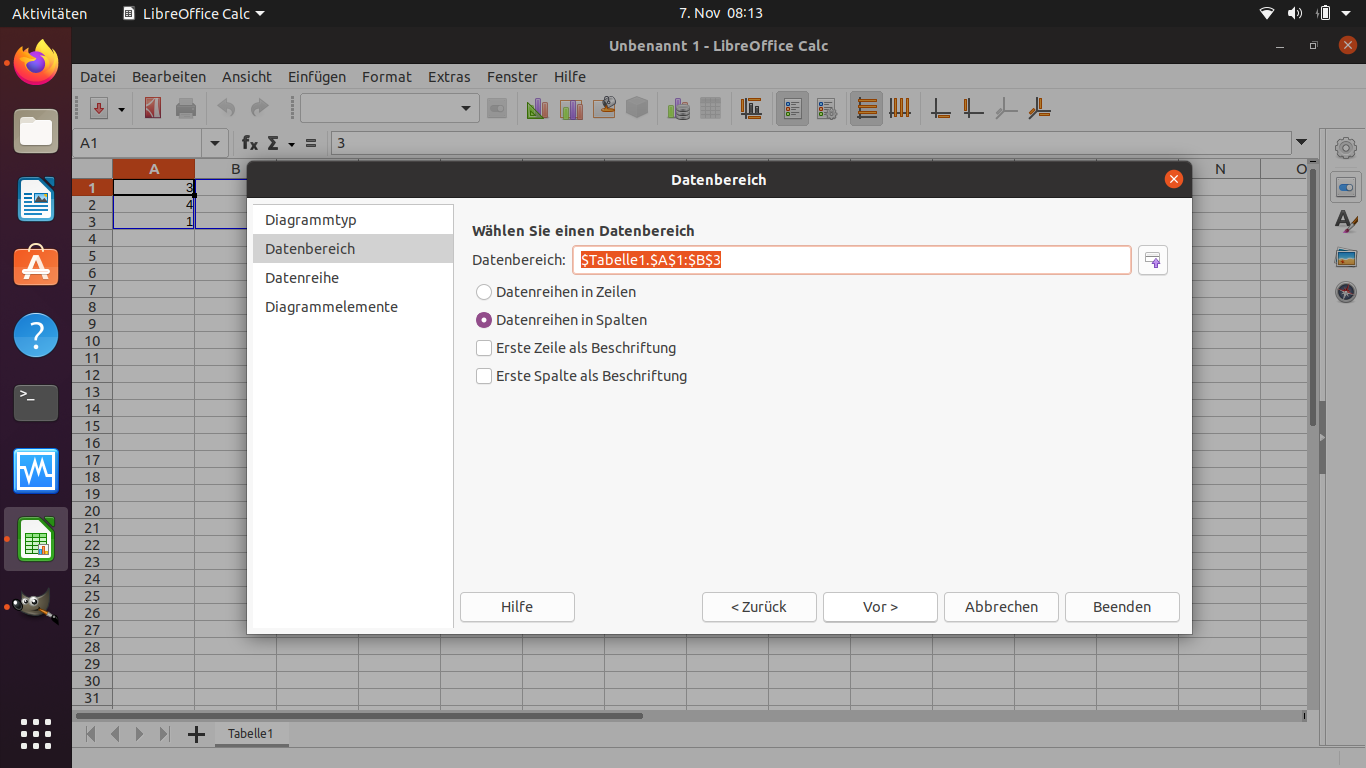The height and width of the screenshot is (768, 1366).
Task: Select the Diagrammelemente wizard step
Action: [x=353, y=307]
